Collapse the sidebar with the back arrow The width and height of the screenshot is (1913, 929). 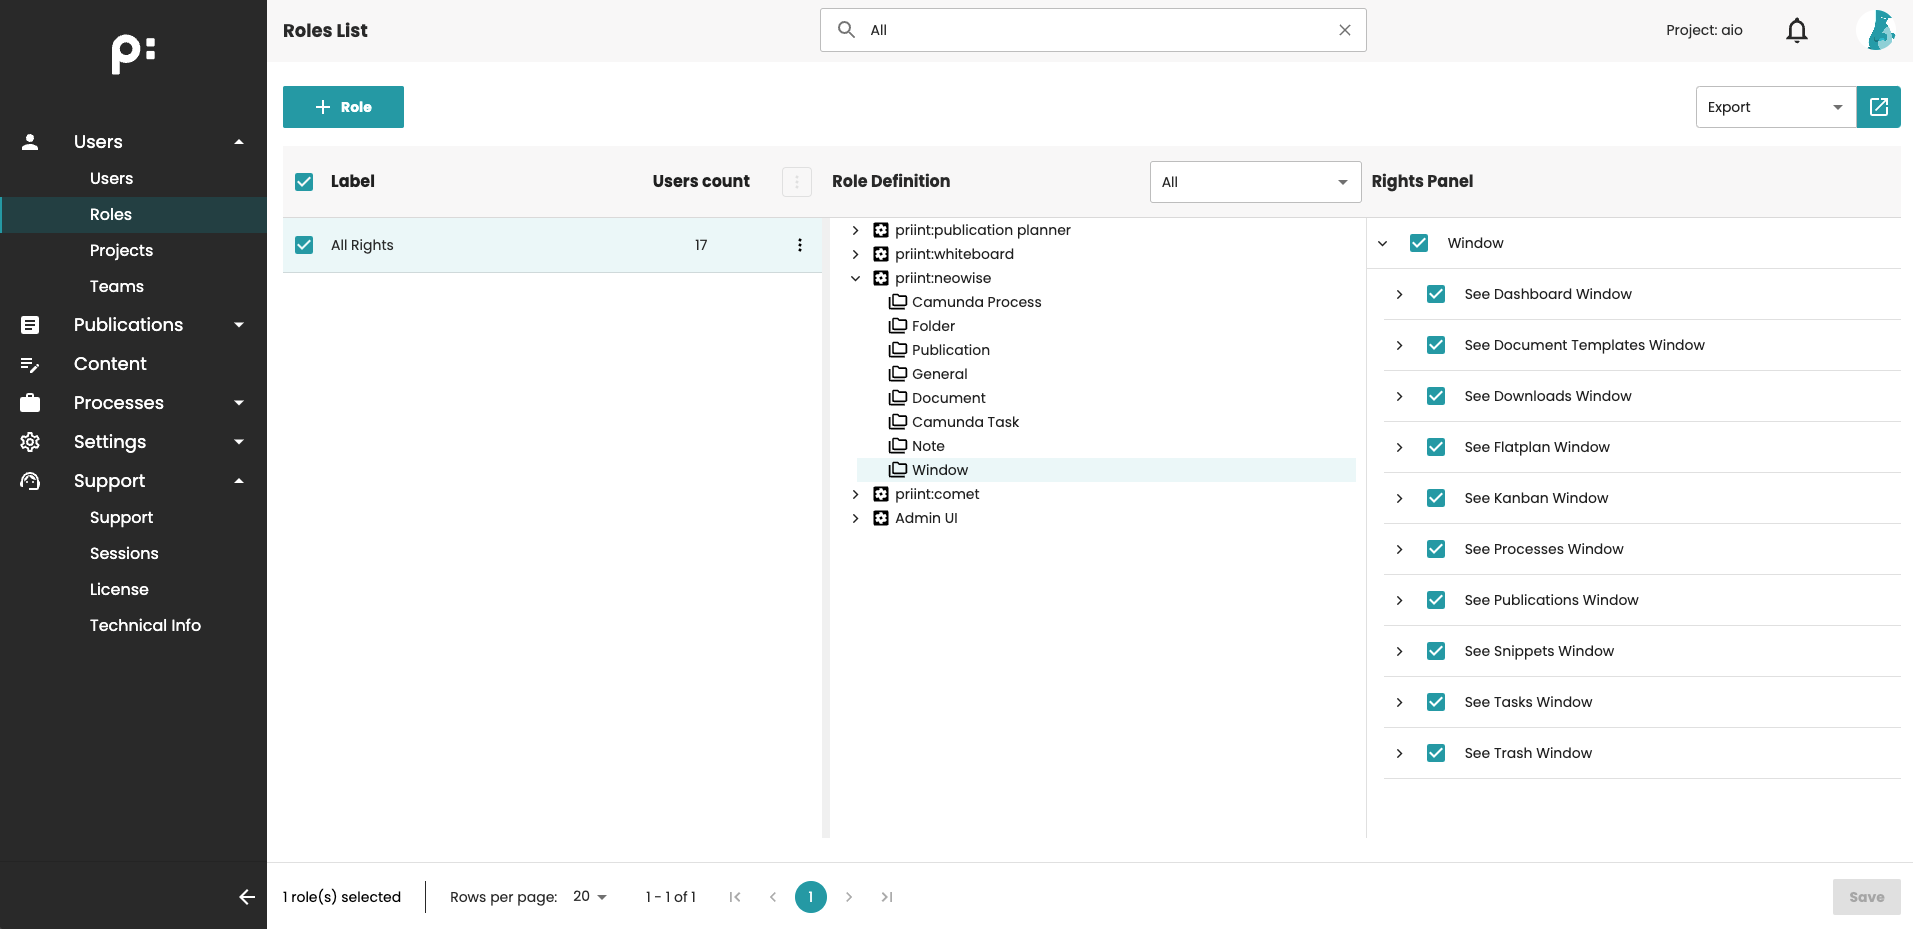coord(247,897)
